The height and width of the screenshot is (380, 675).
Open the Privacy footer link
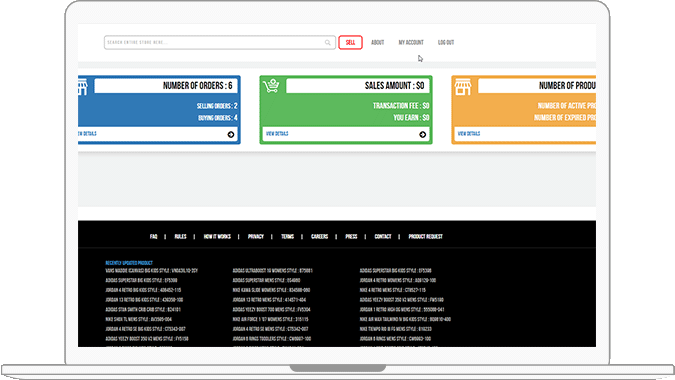[x=256, y=237]
